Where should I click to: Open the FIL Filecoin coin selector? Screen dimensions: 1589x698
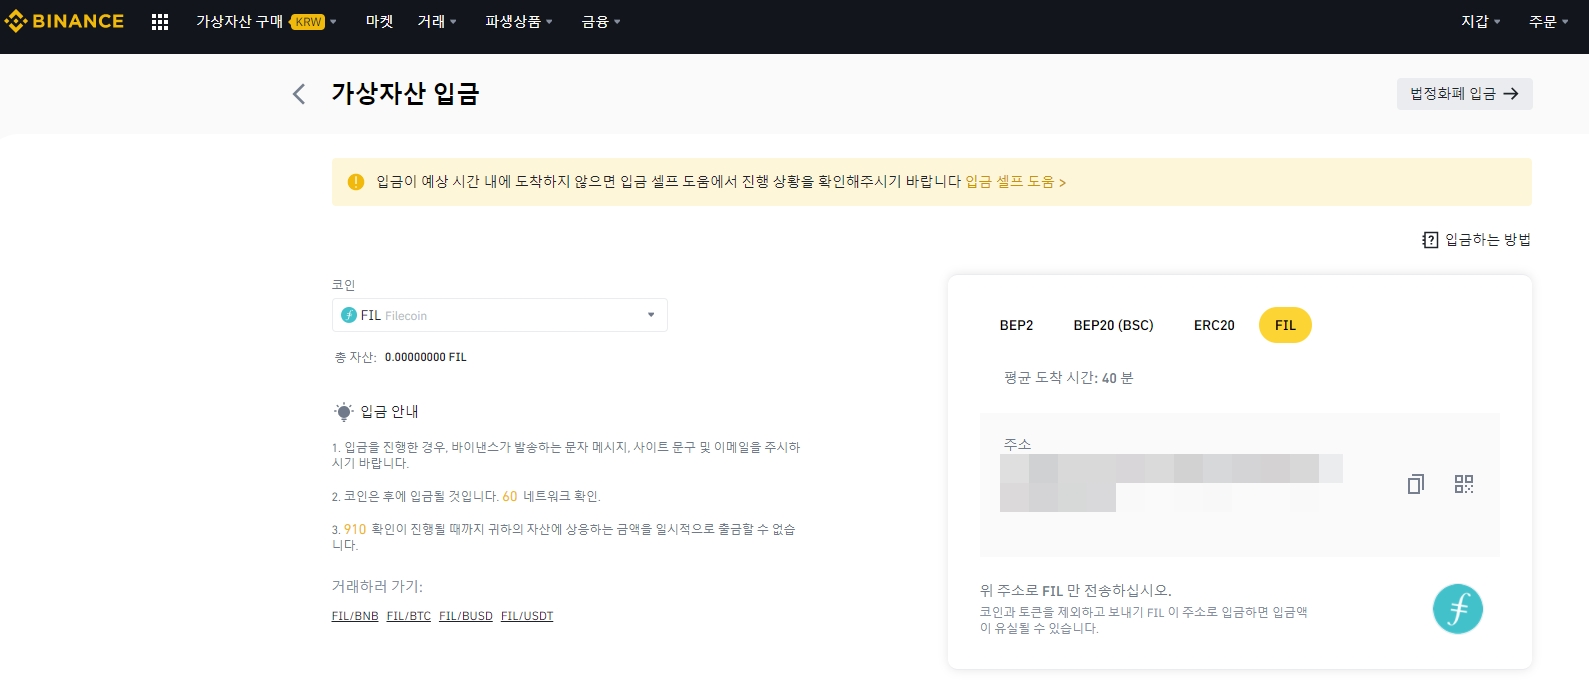click(x=500, y=315)
